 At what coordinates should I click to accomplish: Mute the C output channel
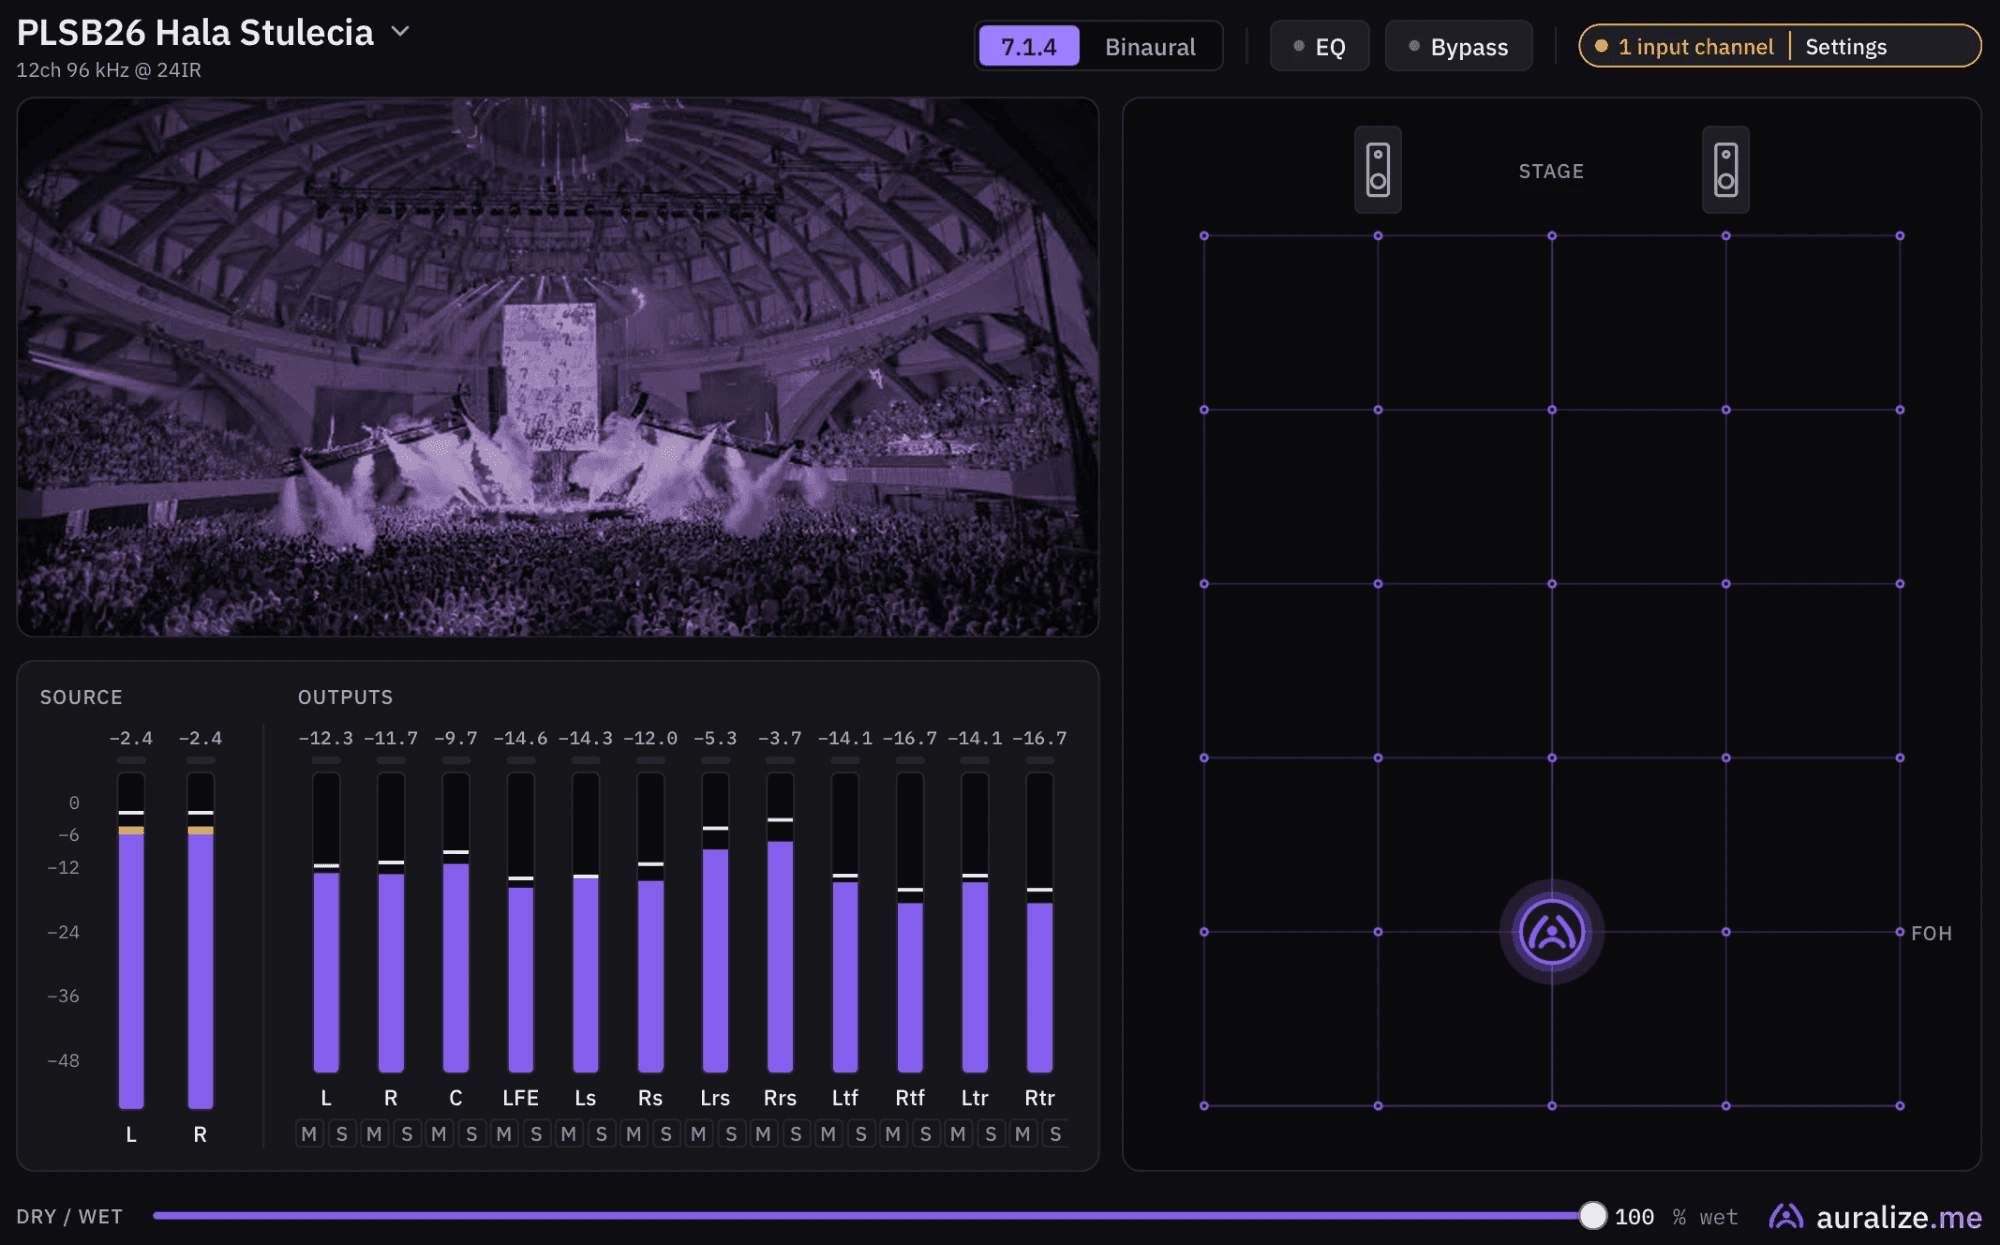(439, 1134)
